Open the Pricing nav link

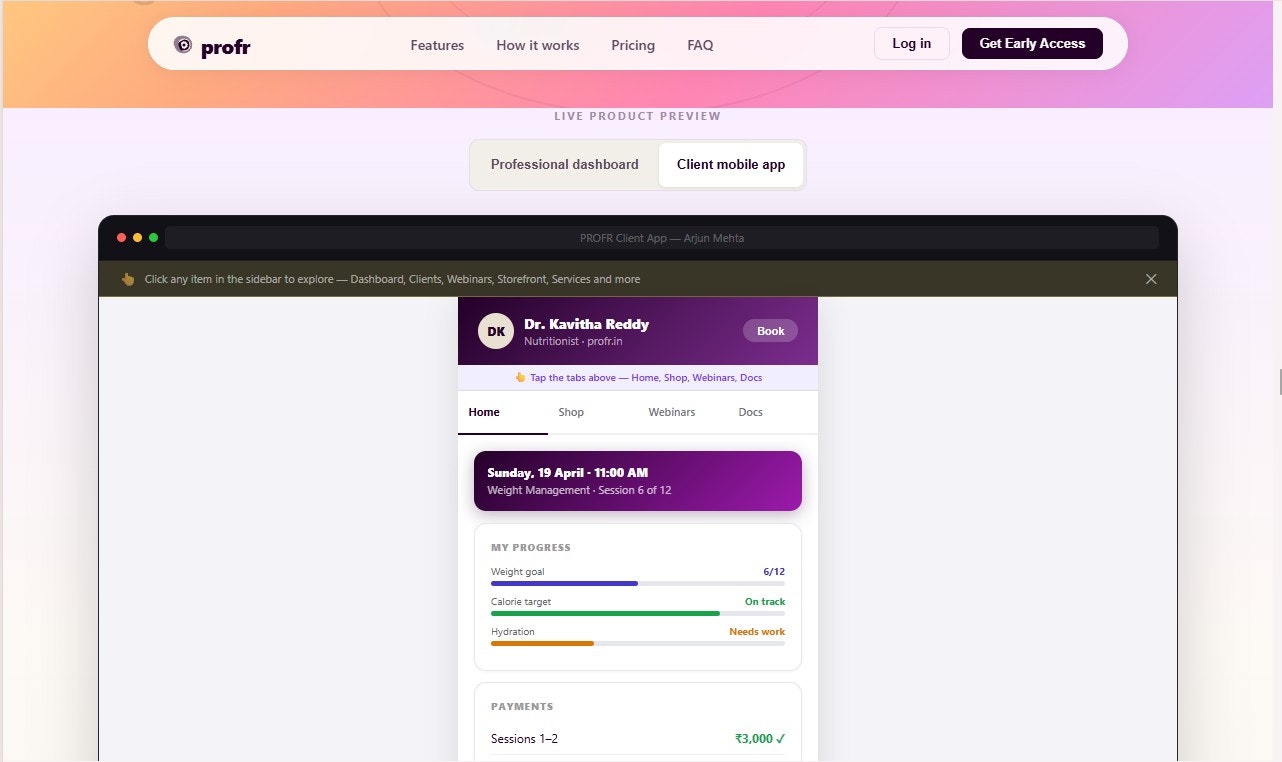633,45
